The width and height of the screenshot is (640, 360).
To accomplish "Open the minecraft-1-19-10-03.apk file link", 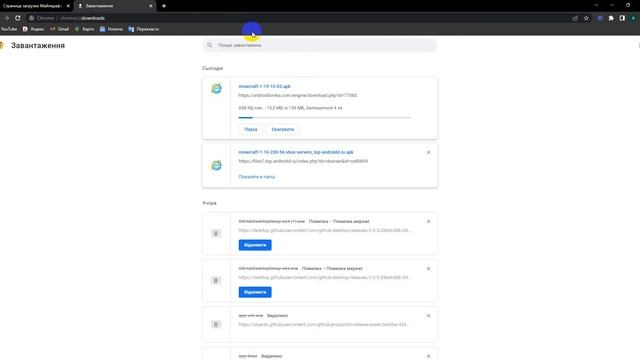I will coord(264,87).
